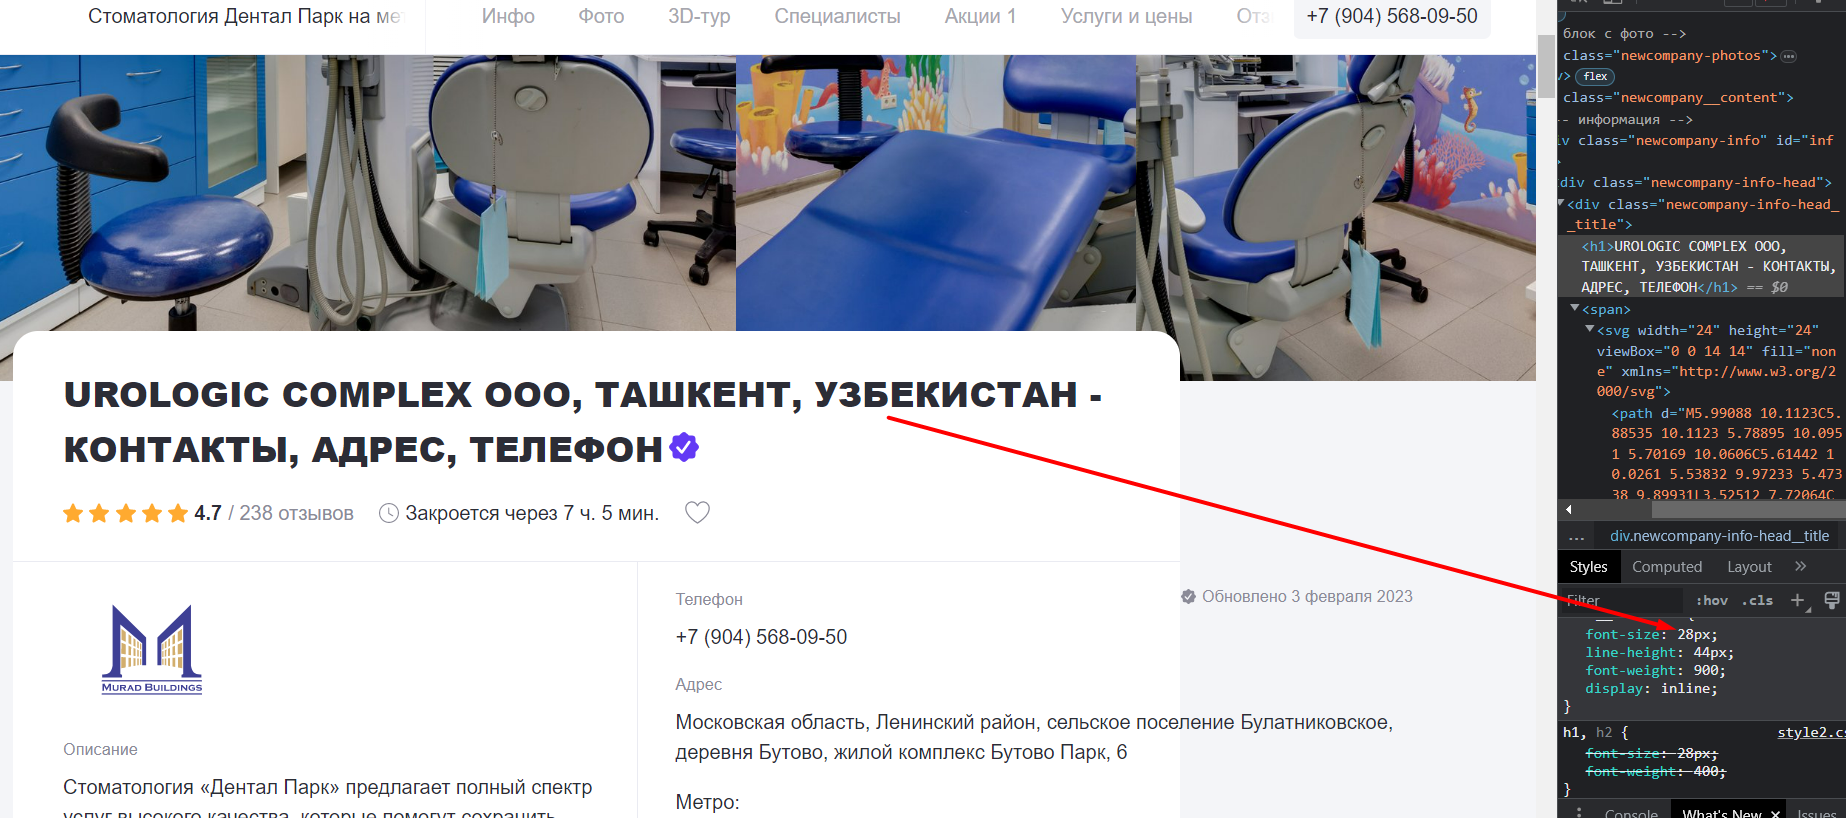Open the third photo with seahorse mural

click(x=1336, y=217)
